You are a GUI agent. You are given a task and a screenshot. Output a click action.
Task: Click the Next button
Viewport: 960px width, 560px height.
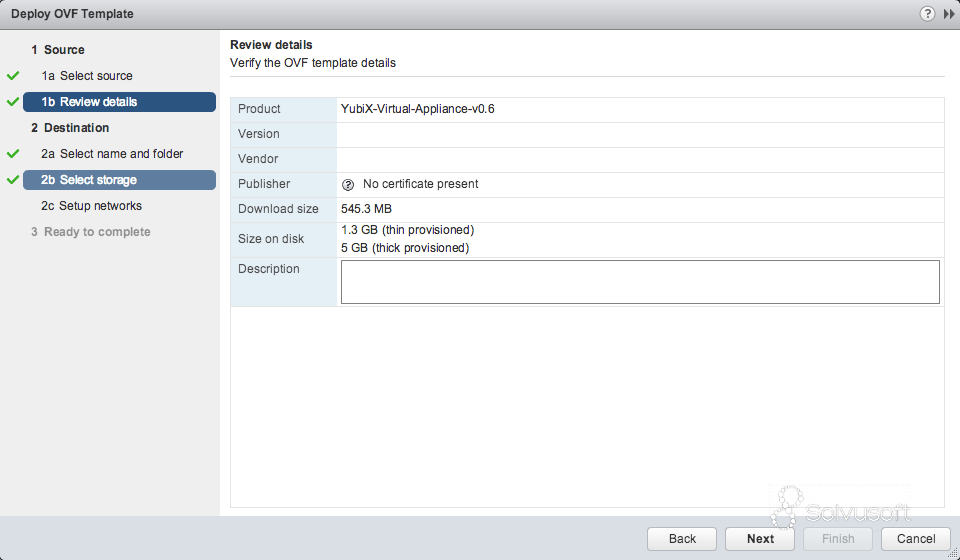pos(760,539)
